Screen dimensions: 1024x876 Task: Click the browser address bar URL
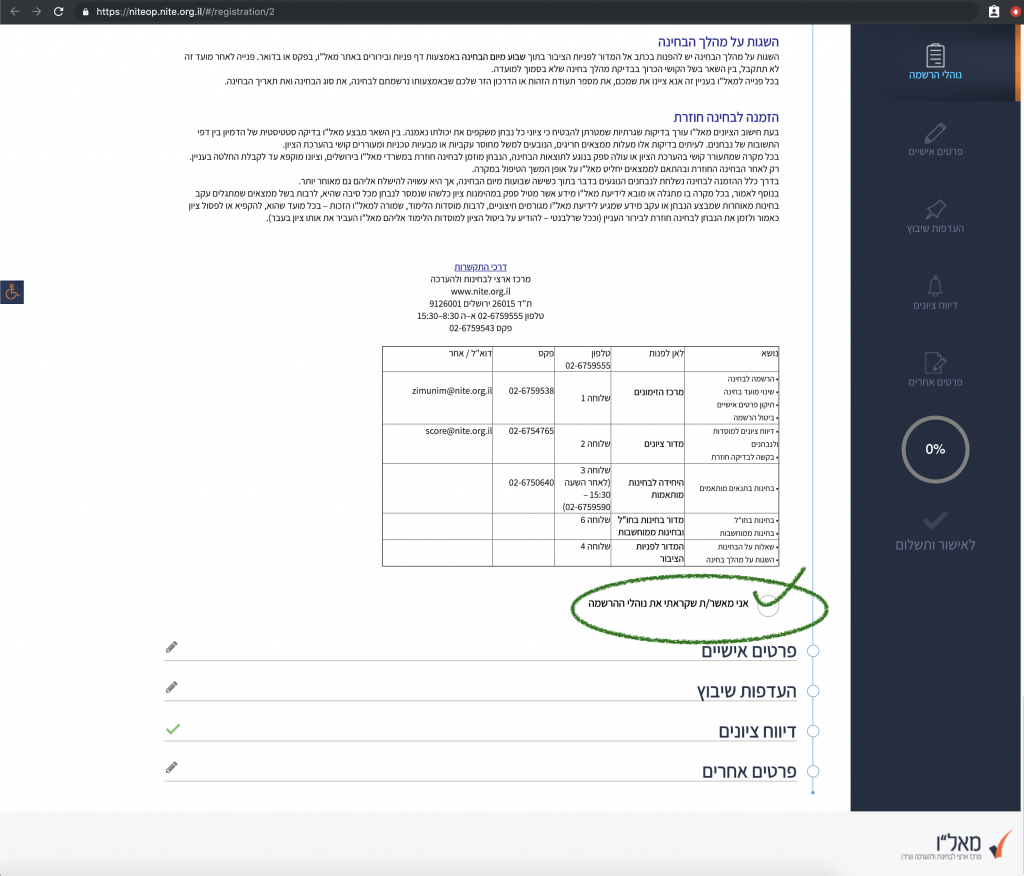tap(180, 12)
